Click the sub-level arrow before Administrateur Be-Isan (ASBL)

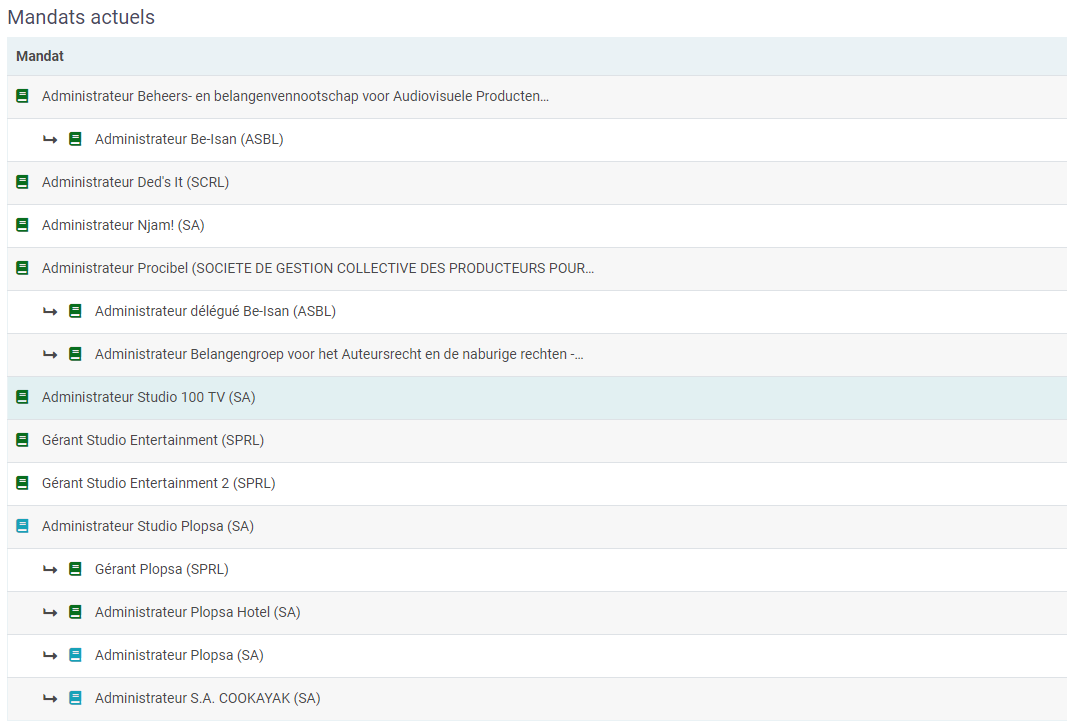[x=50, y=140]
